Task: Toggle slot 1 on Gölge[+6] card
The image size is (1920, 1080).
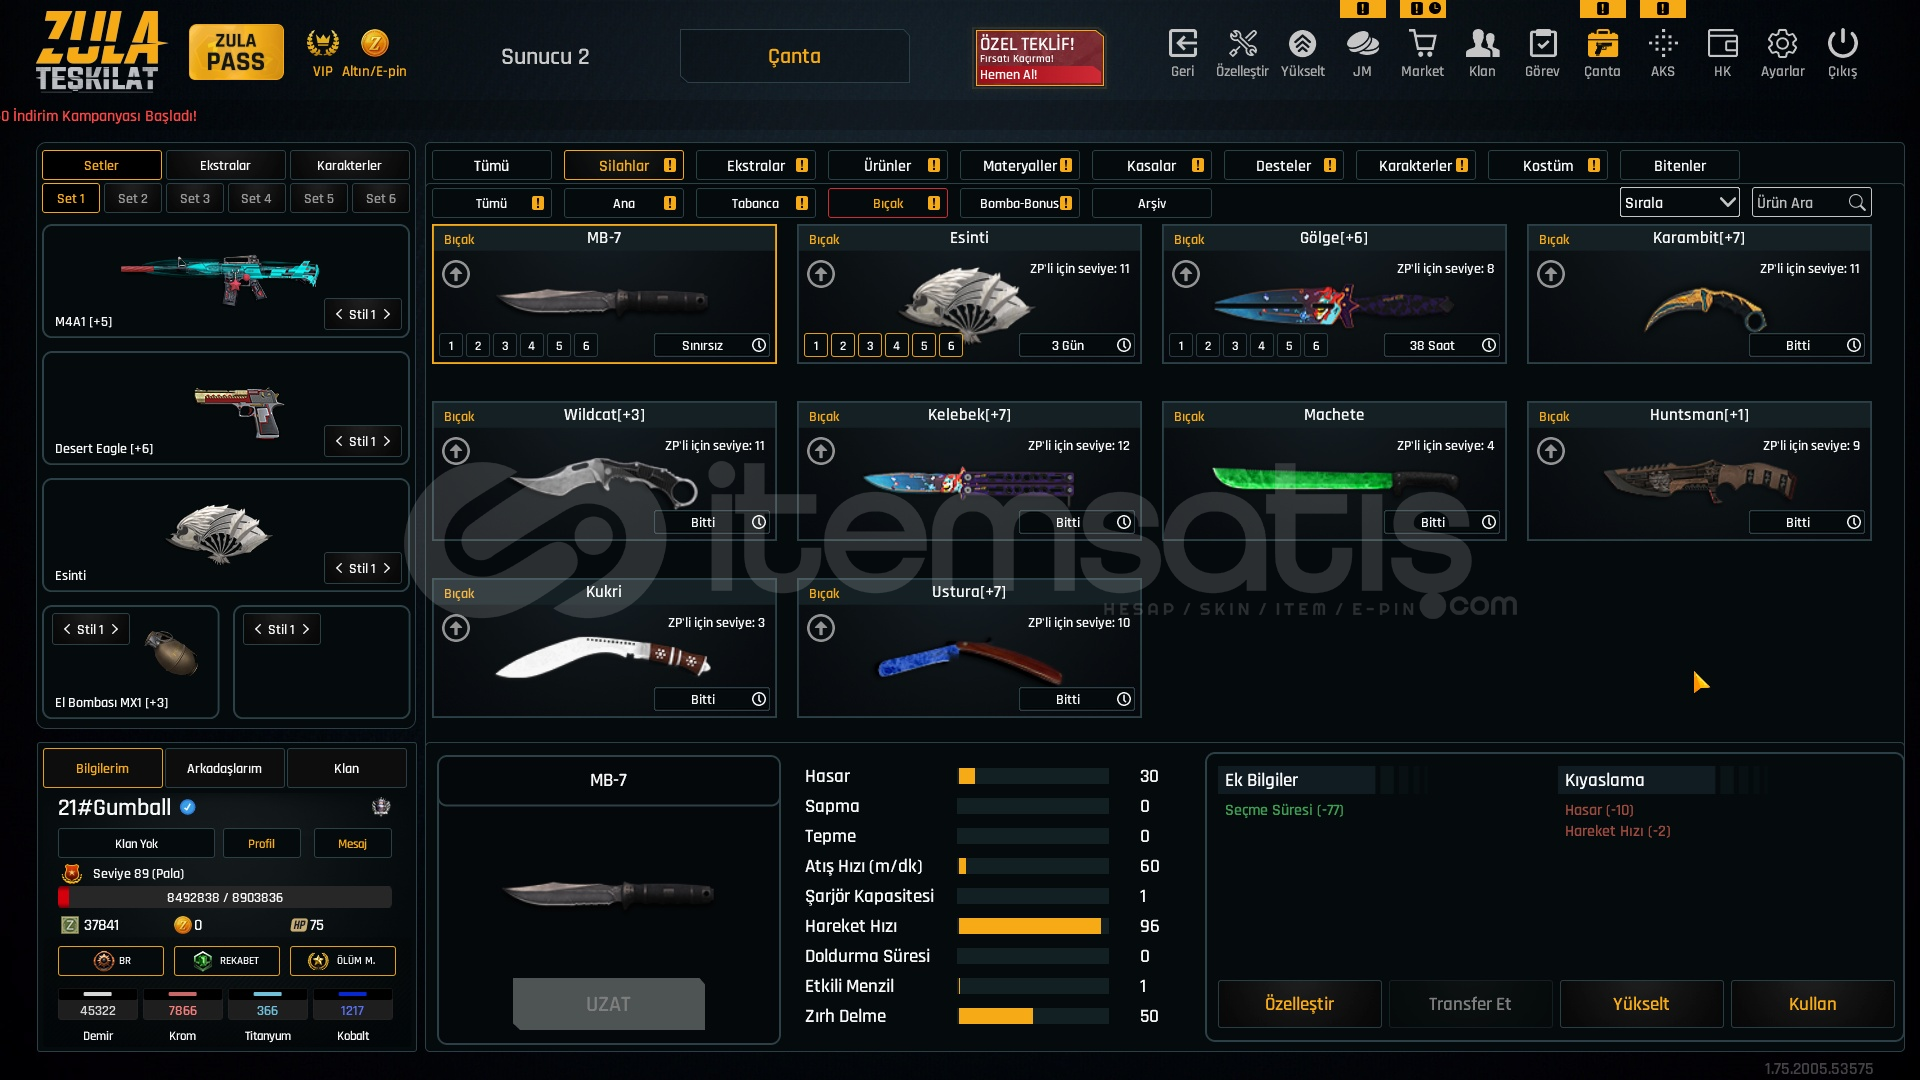Action: [1181, 346]
